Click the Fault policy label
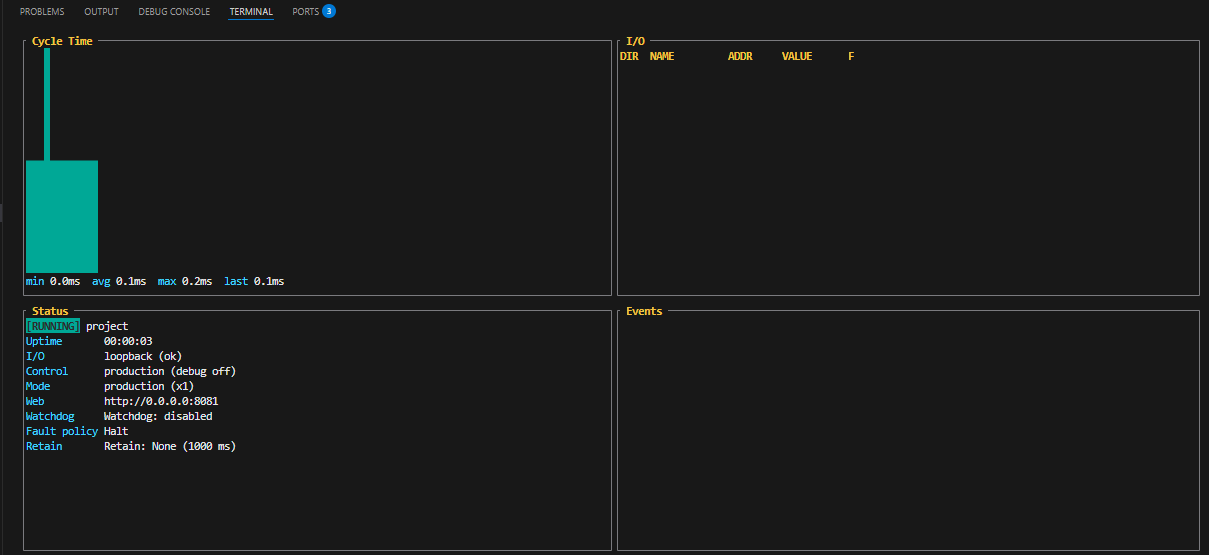This screenshot has width=1209, height=555. [x=62, y=432]
